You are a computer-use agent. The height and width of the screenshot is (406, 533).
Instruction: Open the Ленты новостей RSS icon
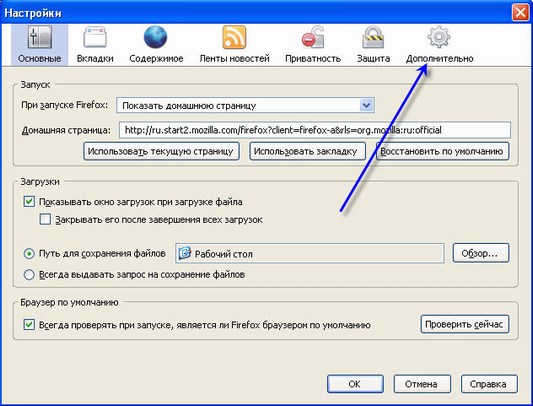pos(234,37)
